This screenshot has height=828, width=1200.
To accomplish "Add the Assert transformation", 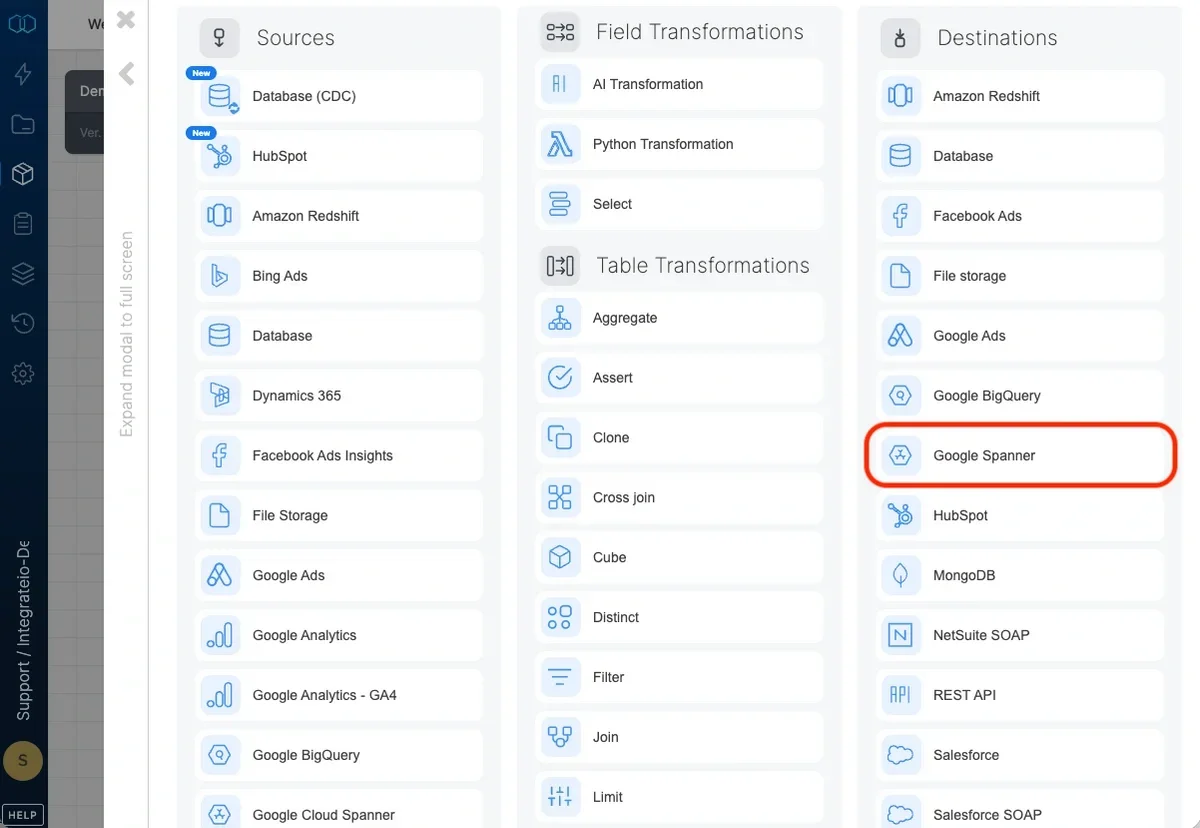I will tap(679, 378).
